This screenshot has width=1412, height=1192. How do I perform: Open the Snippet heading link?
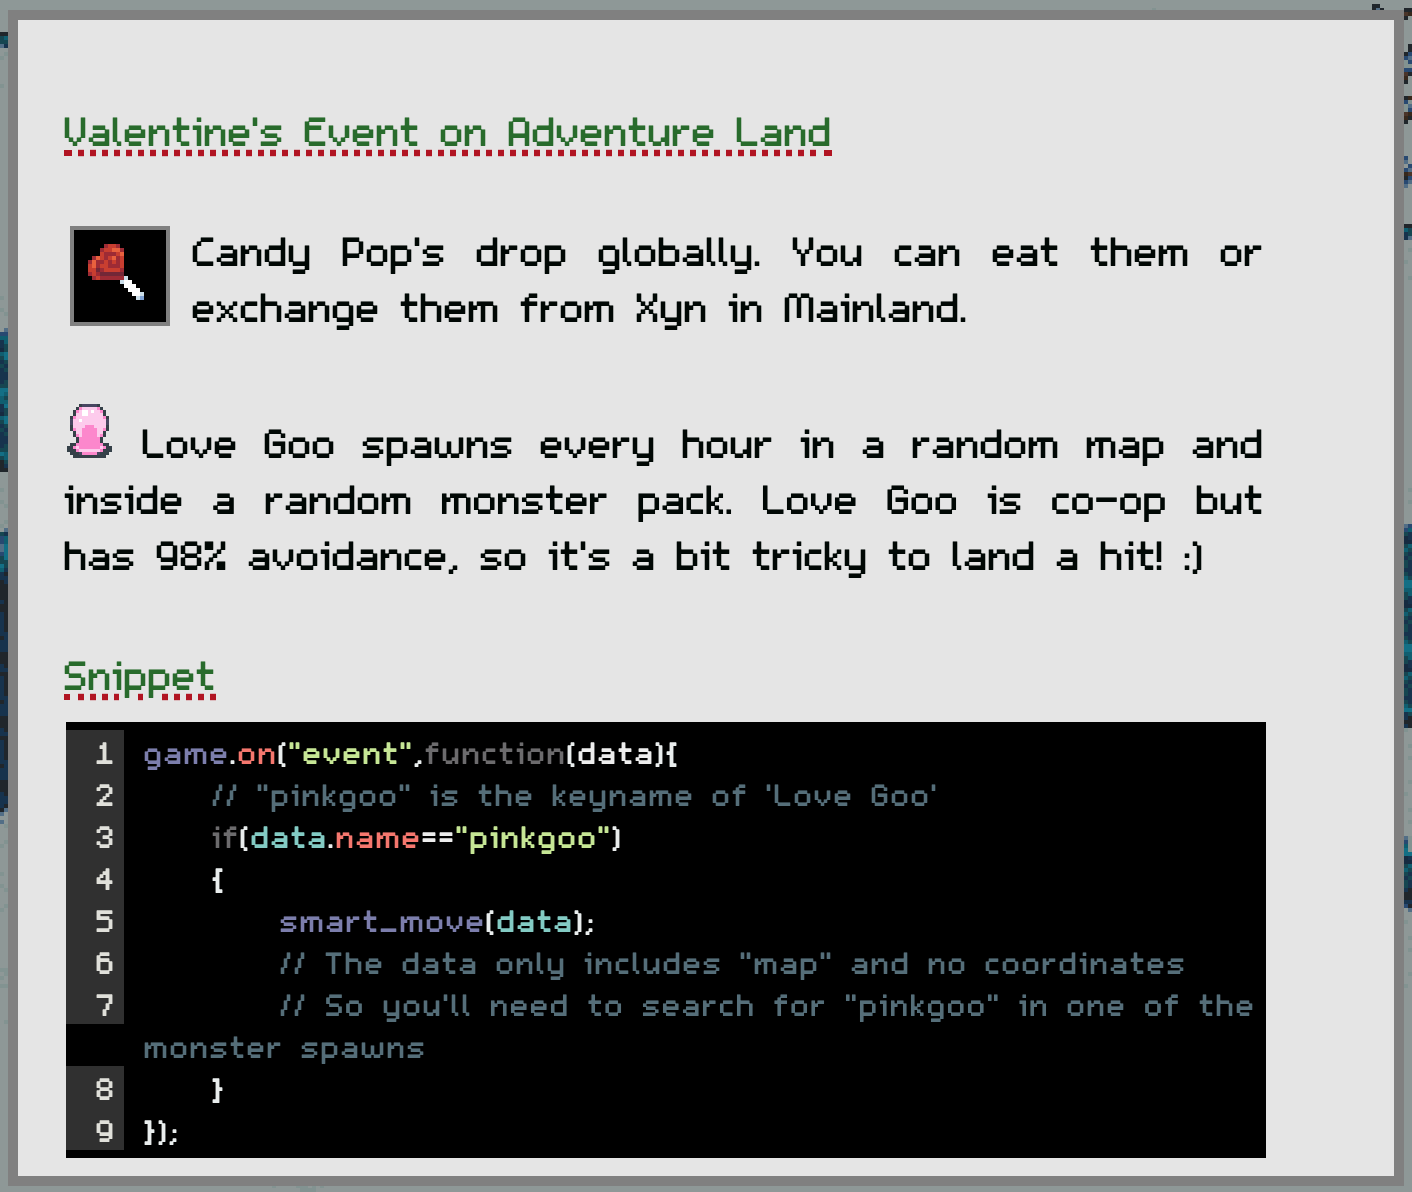[x=139, y=677]
